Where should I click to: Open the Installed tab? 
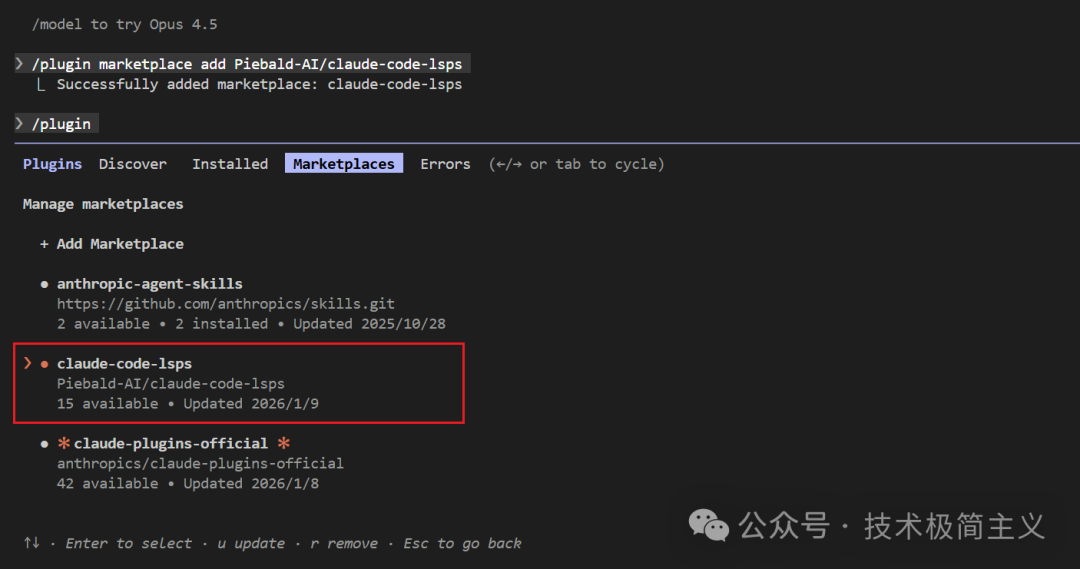(230, 164)
